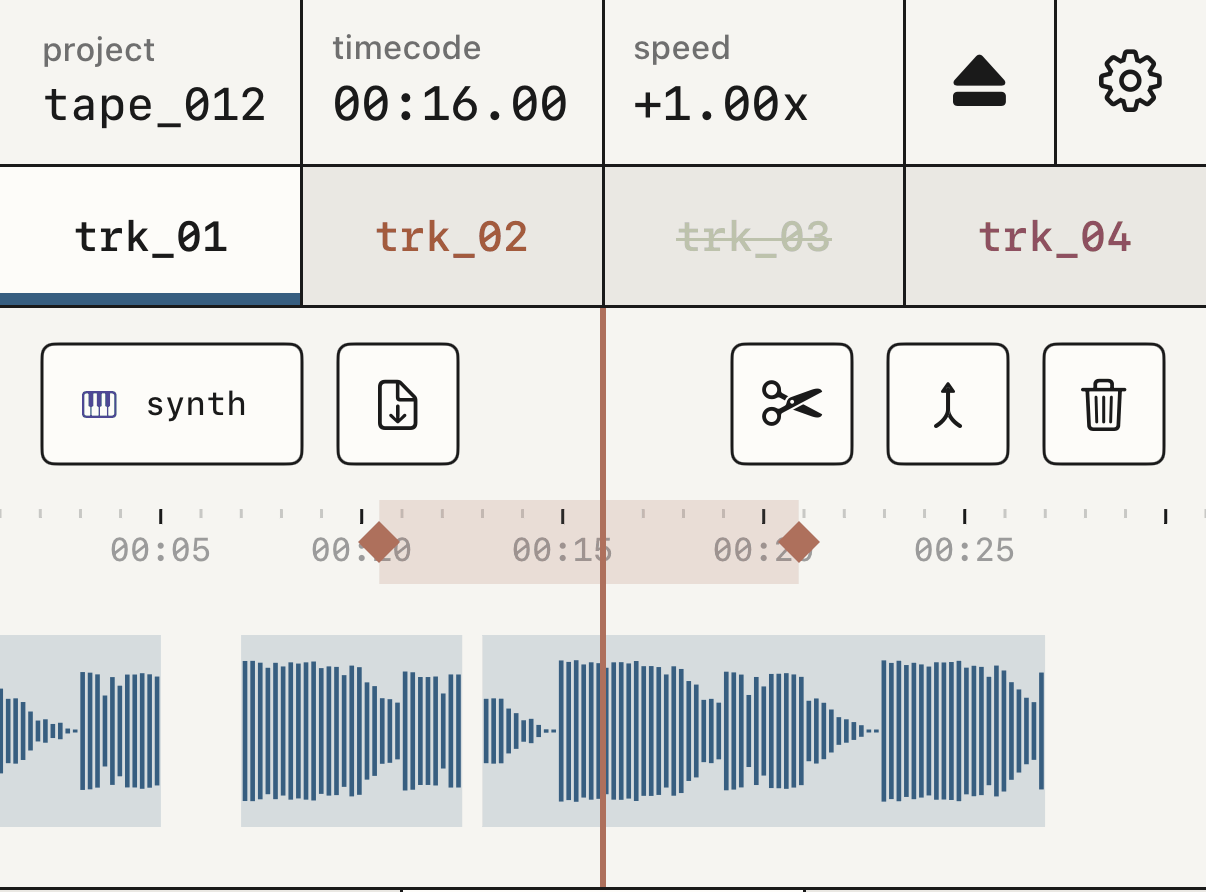The width and height of the screenshot is (1206, 892).
Task: Select the trk_01 tab
Action: 150,236
